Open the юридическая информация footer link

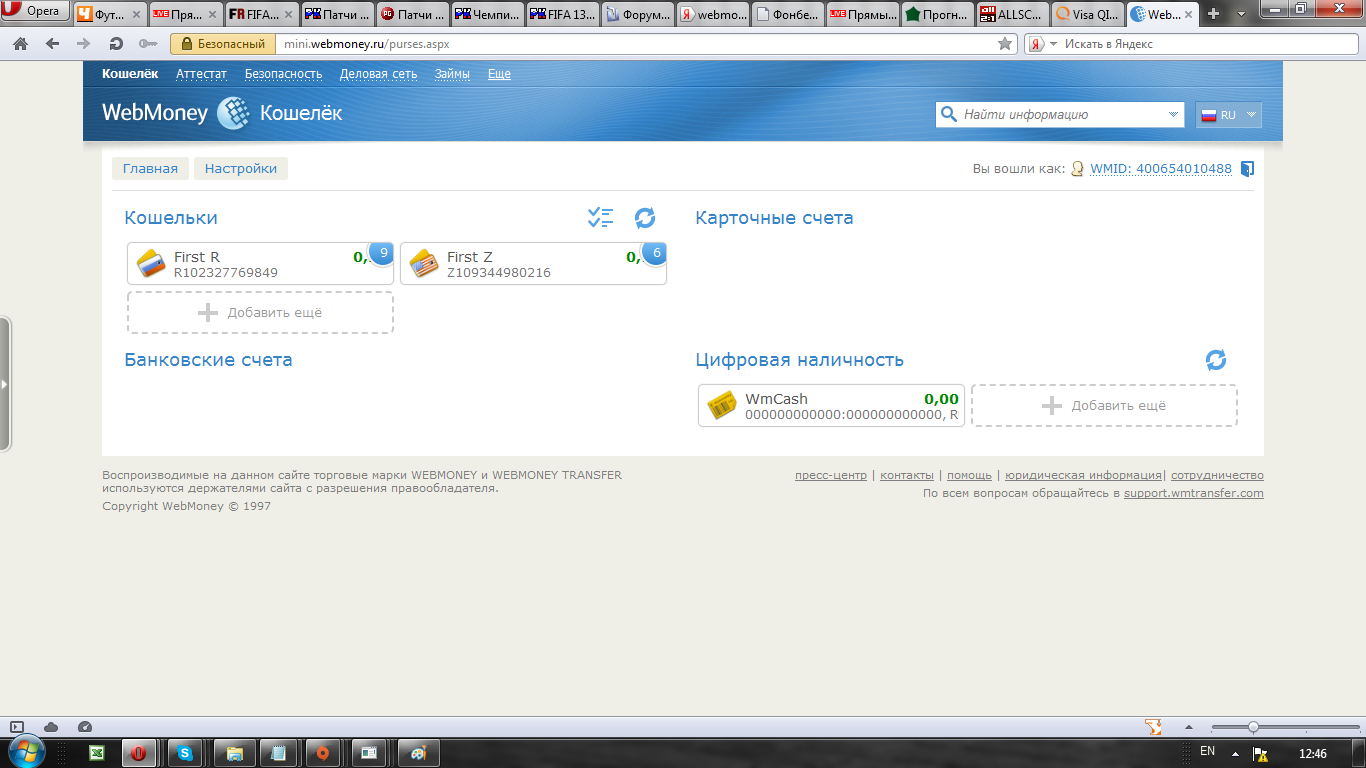[x=1083, y=475]
